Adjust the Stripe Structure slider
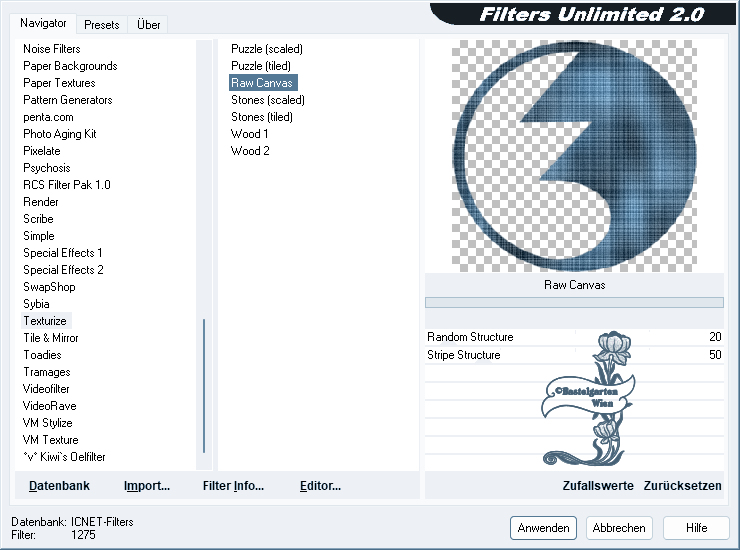The width and height of the screenshot is (740, 550). pyautogui.click(x=574, y=355)
